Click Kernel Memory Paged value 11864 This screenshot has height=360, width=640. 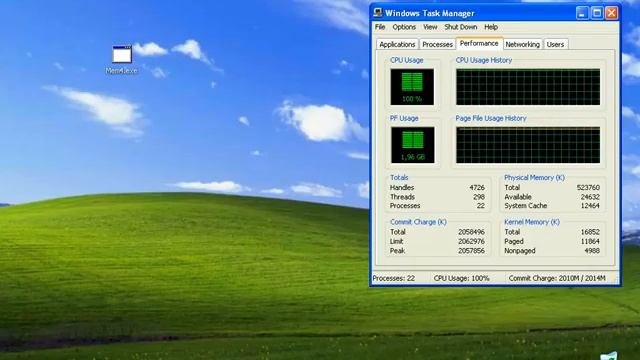pyautogui.click(x=590, y=241)
